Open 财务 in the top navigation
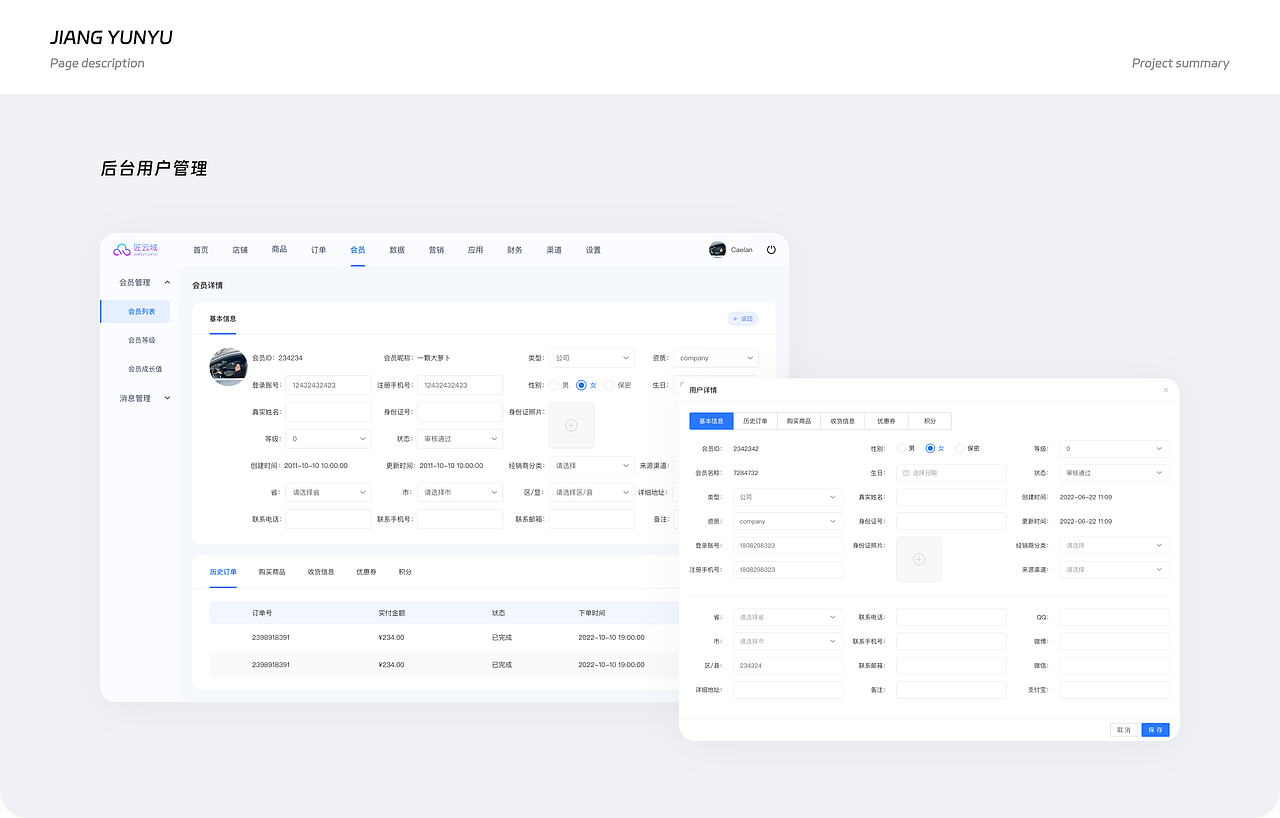Screen dimensions: 1280x818 (x=514, y=250)
